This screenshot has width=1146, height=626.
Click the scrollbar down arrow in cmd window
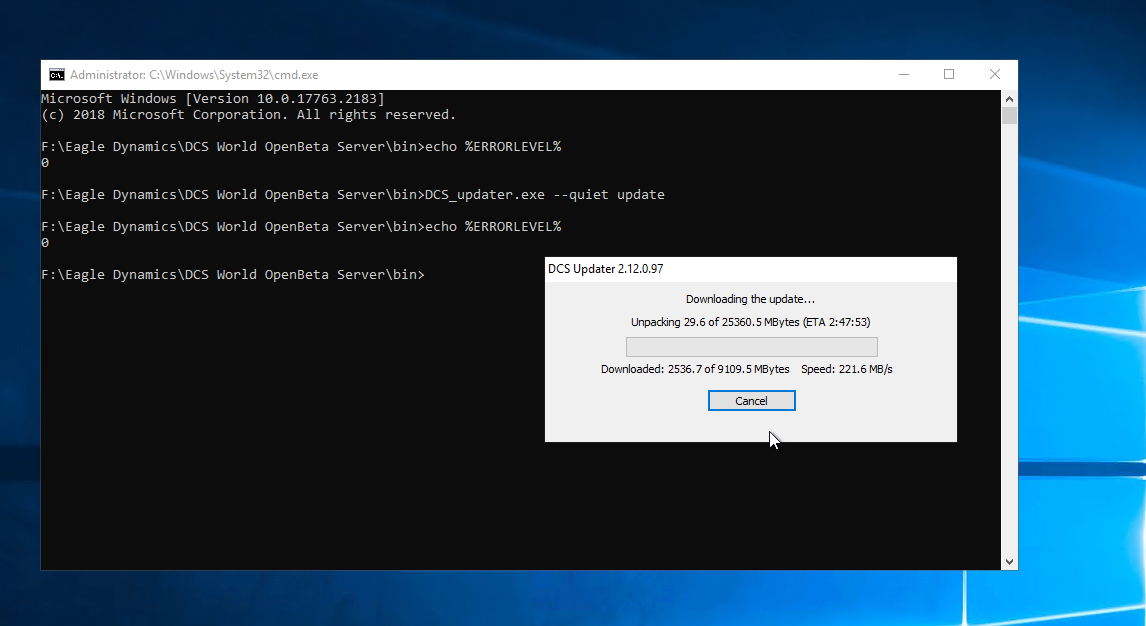pyautogui.click(x=1009, y=562)
